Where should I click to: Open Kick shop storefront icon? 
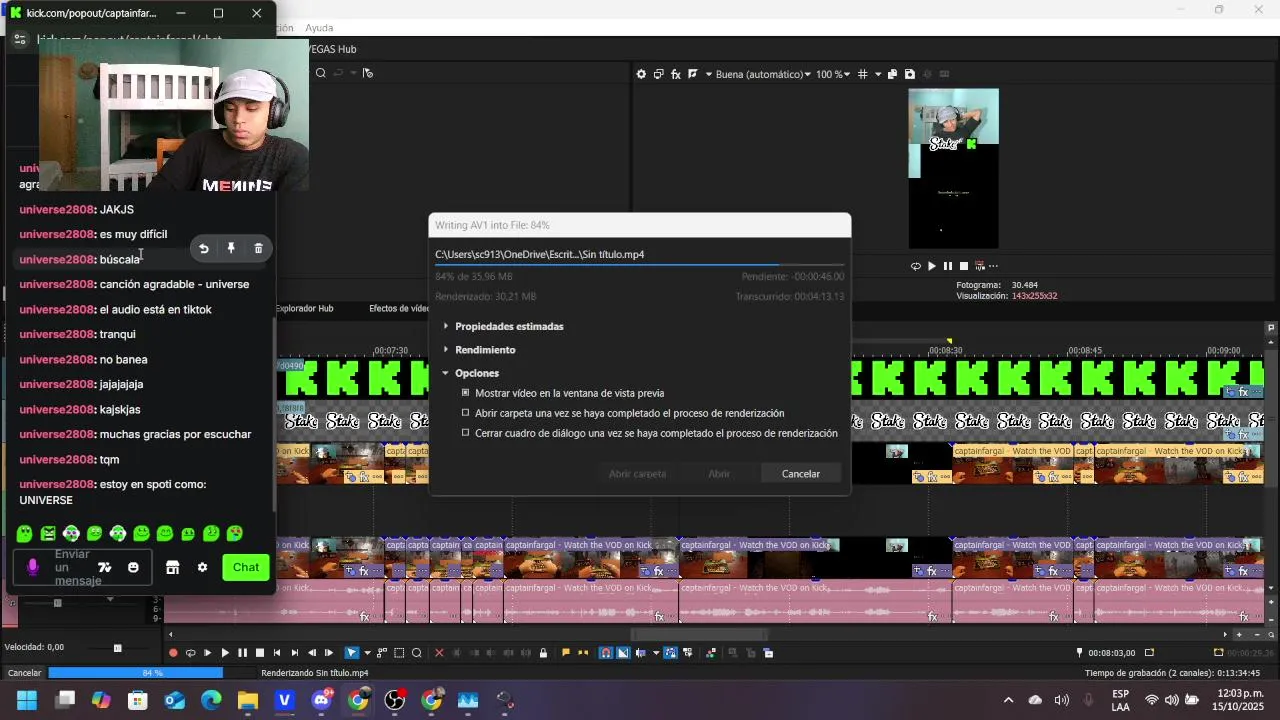[172, 567]
